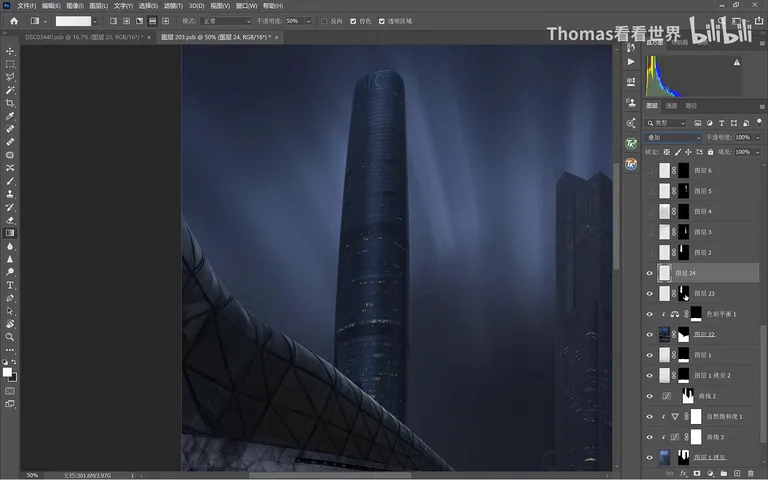Select the Zoom tool
The height and width of the screenshot is (480, 768).
tap(10, 337)
